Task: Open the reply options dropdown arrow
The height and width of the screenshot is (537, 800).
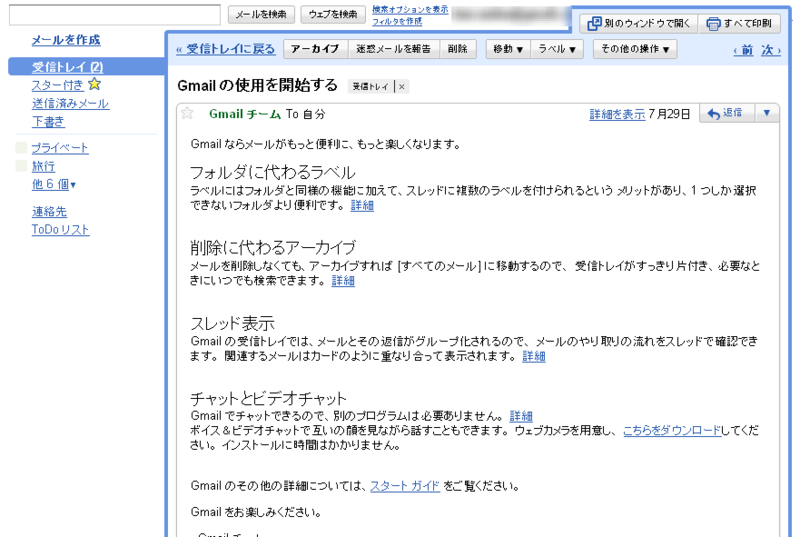Action: pyautogui.click(x=767, y=113)
